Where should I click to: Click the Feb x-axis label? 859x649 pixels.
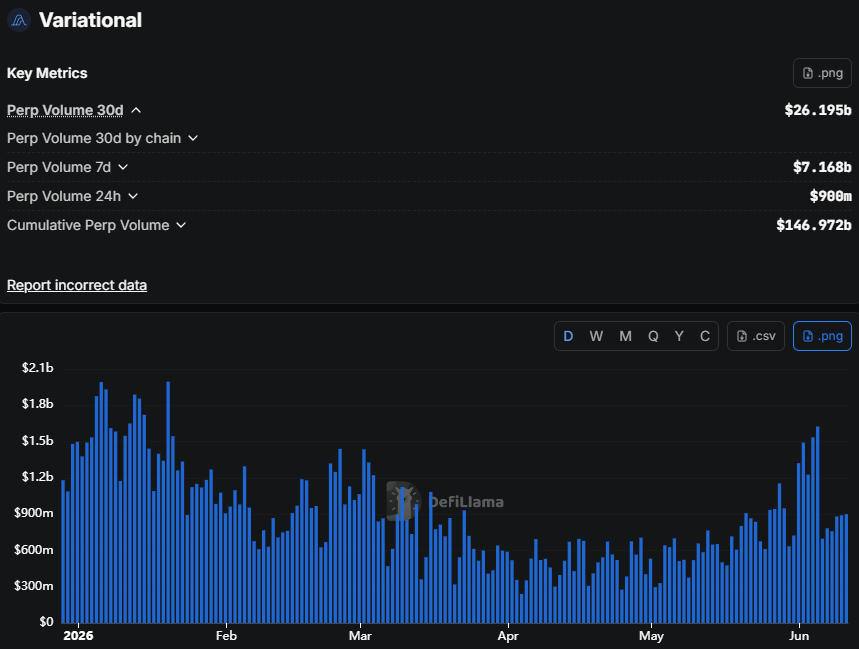[226, 636]
